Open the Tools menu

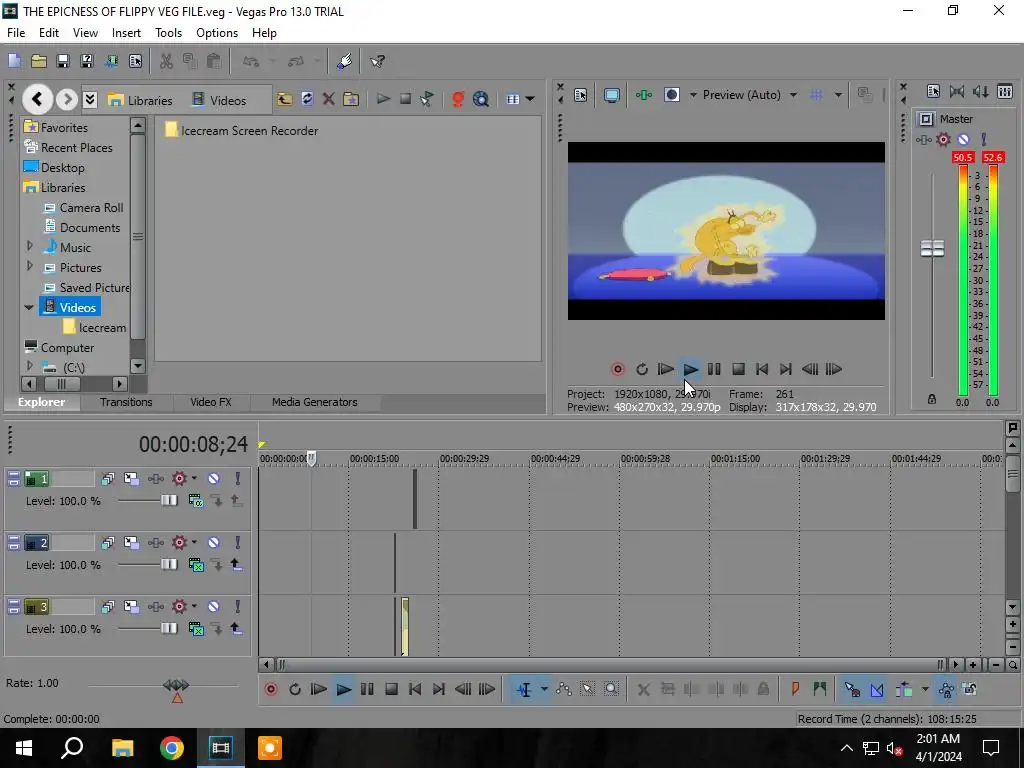[168, 33]
